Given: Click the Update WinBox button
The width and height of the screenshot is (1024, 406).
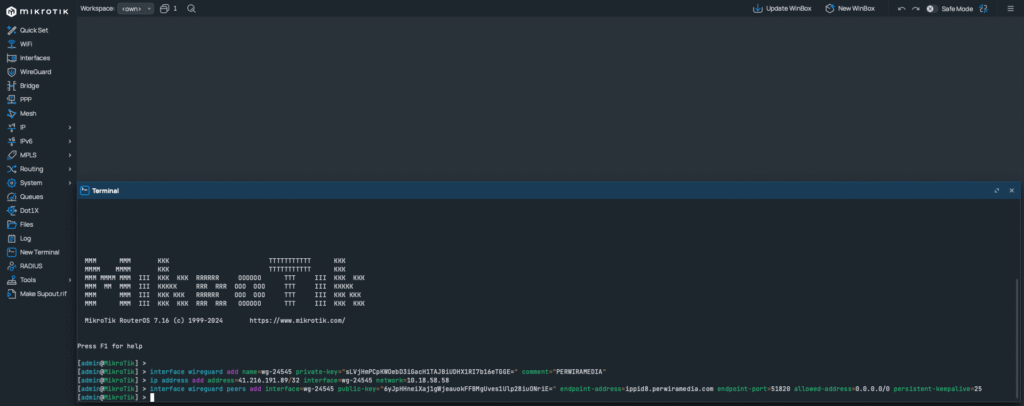Looking at the screenshot, I should pos(783,8).
